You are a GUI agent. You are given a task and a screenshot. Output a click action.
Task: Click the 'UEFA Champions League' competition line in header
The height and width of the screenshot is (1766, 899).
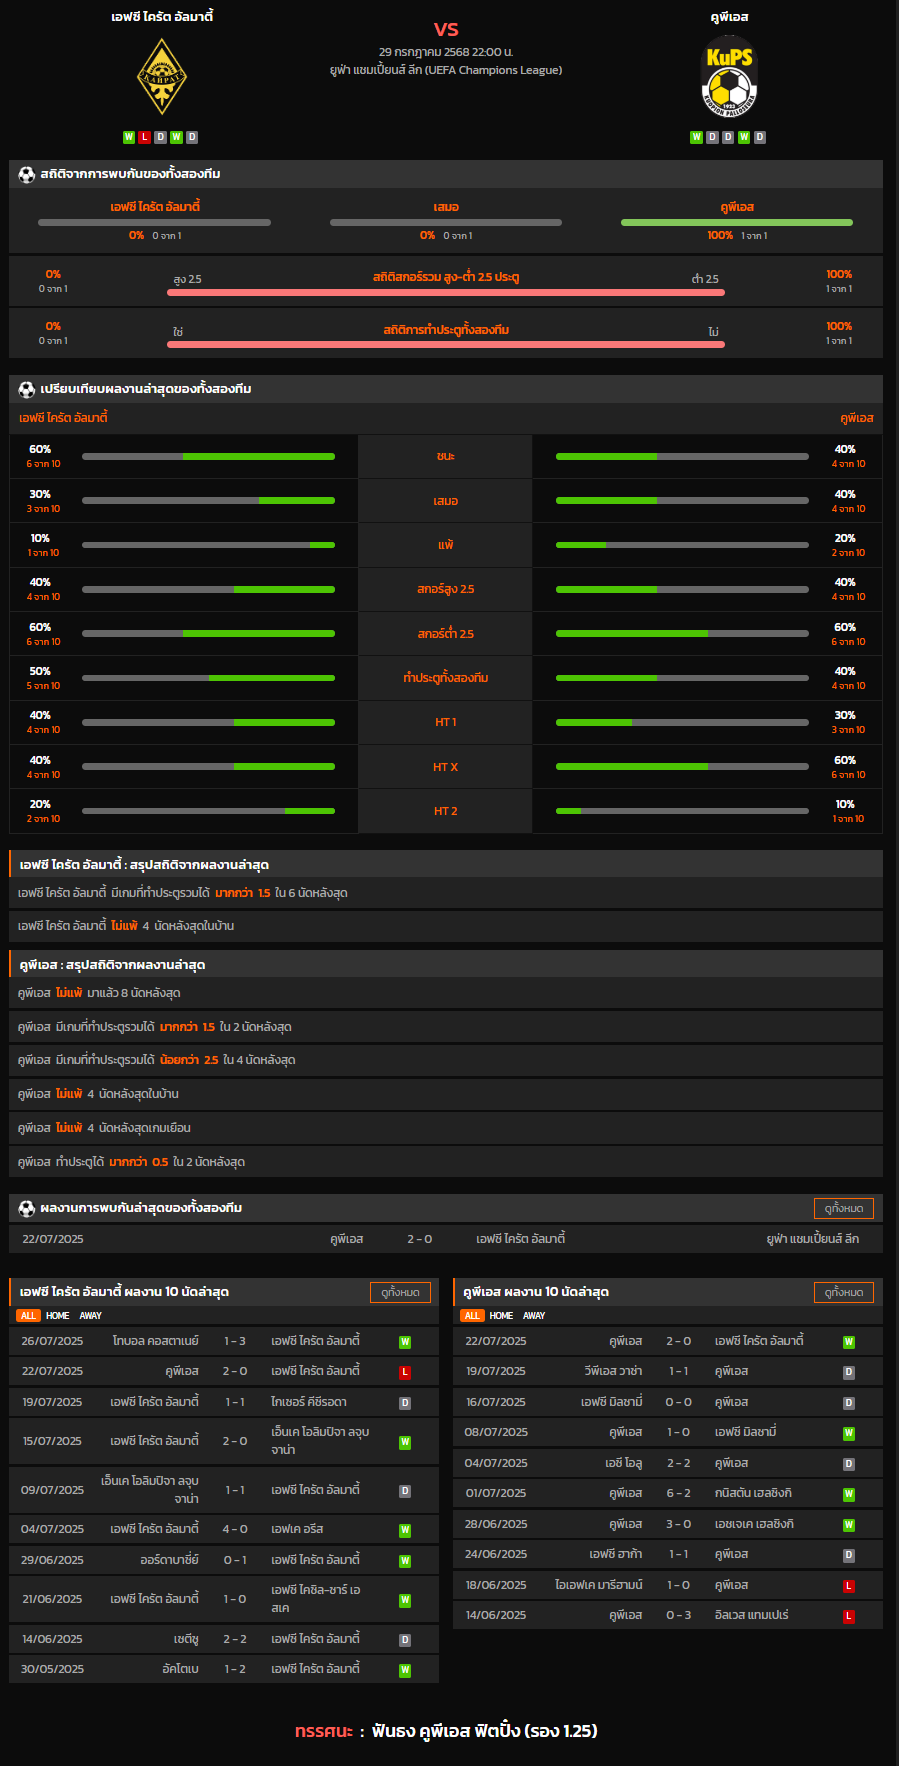coord(446,71)
